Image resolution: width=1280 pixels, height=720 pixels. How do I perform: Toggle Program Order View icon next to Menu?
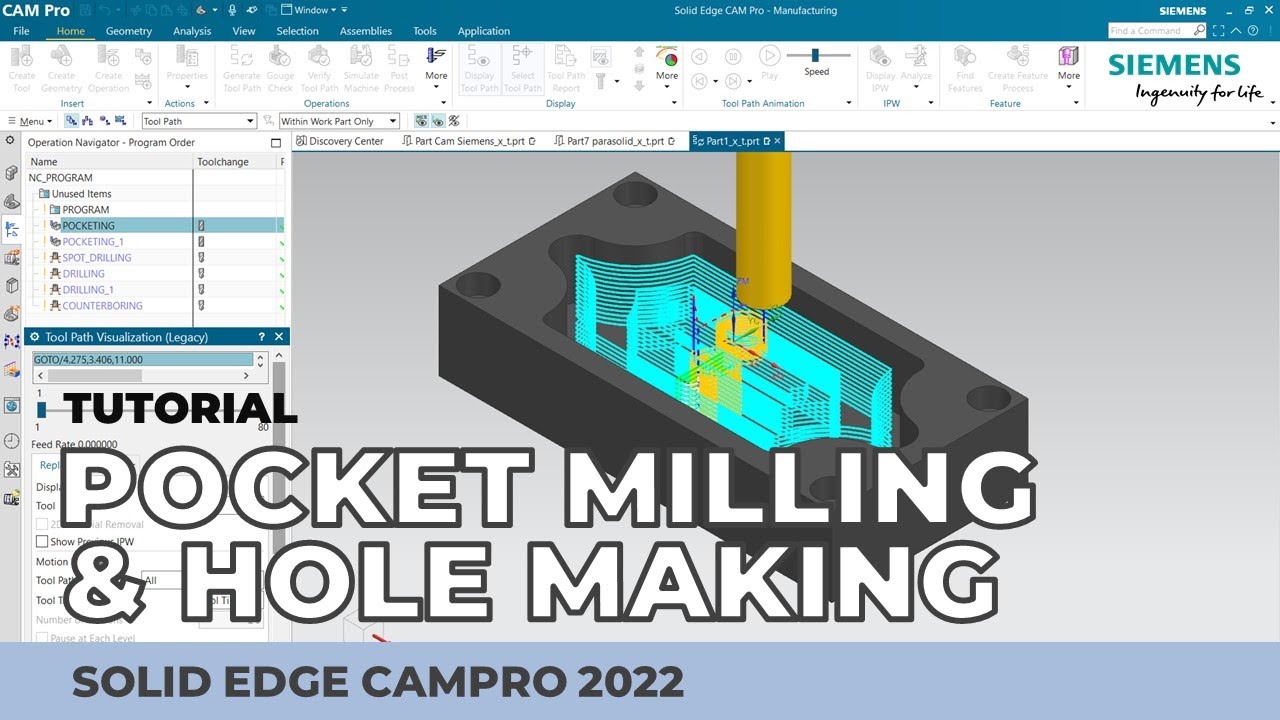[x=72, y=121]
